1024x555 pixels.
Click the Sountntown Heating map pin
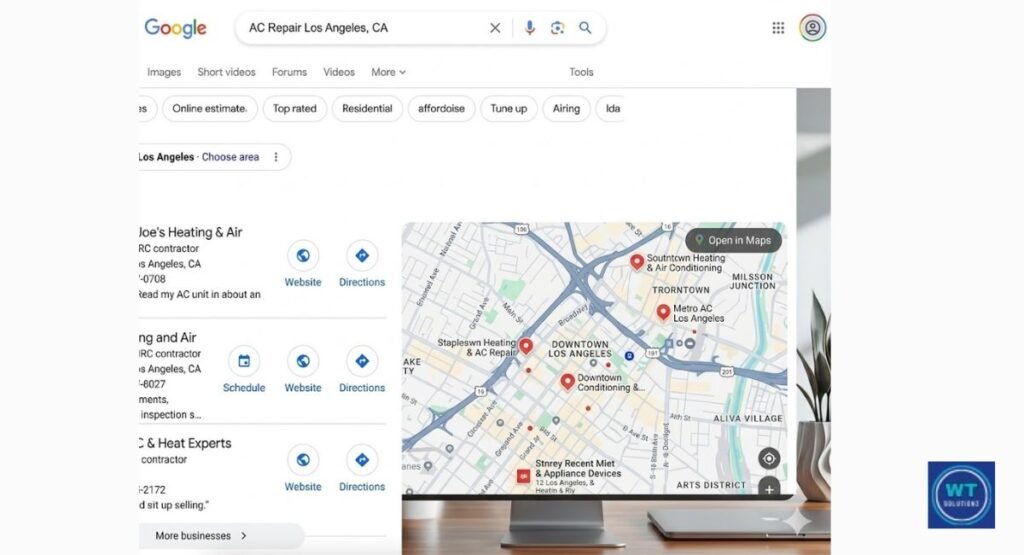[637, 262]
